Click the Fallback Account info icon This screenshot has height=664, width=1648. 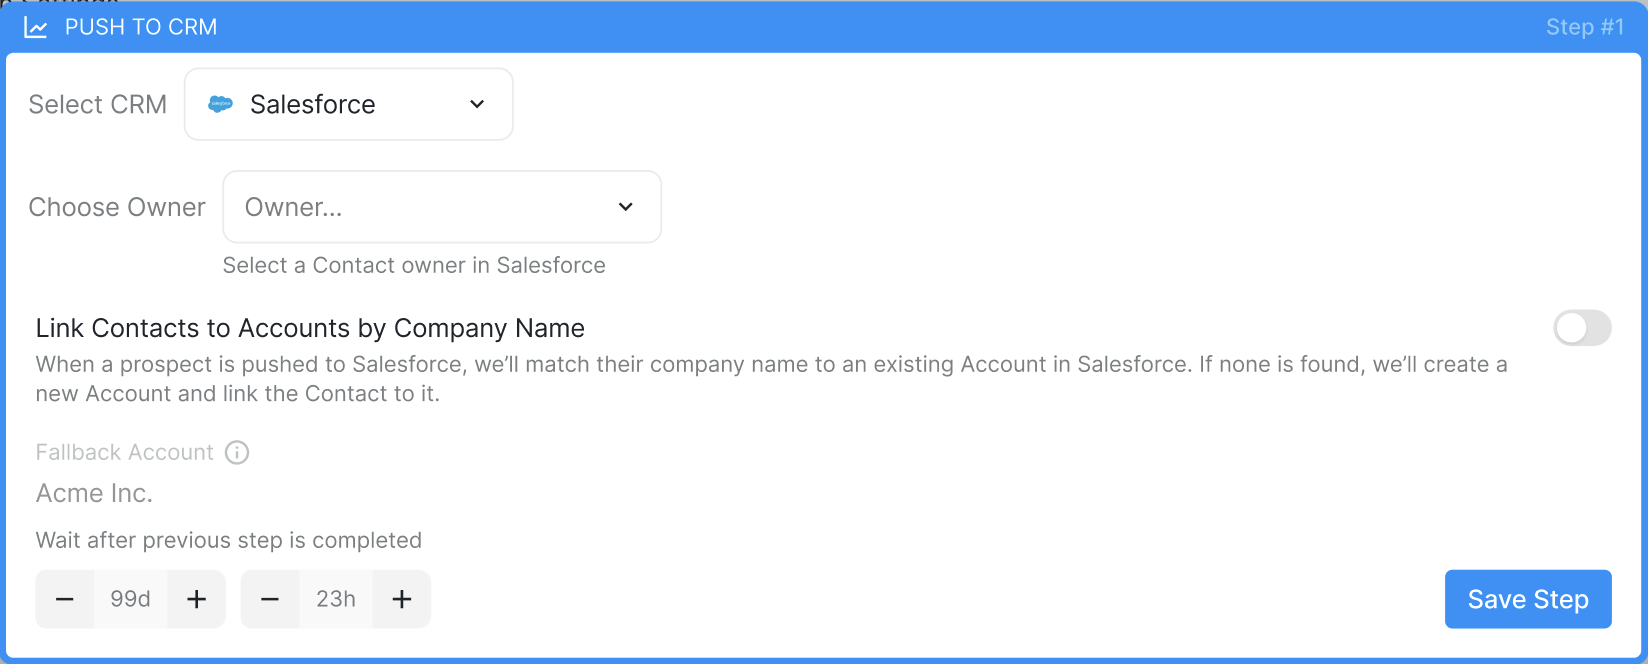point(237,453)
